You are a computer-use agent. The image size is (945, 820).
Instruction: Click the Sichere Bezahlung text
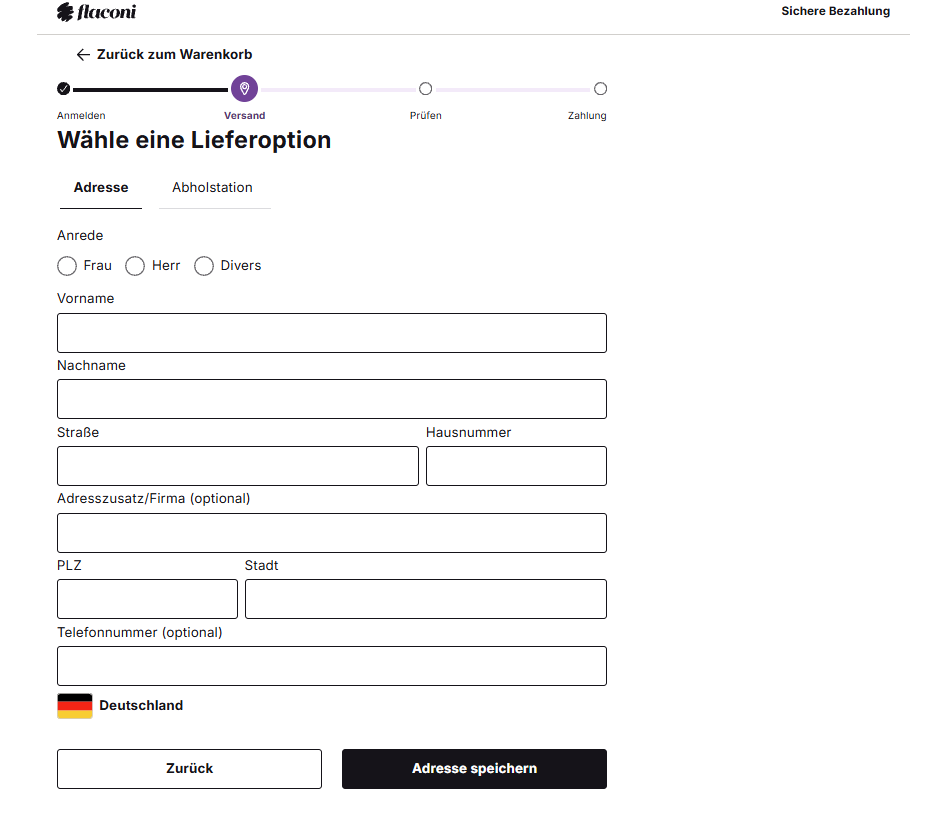pos(835,11)
